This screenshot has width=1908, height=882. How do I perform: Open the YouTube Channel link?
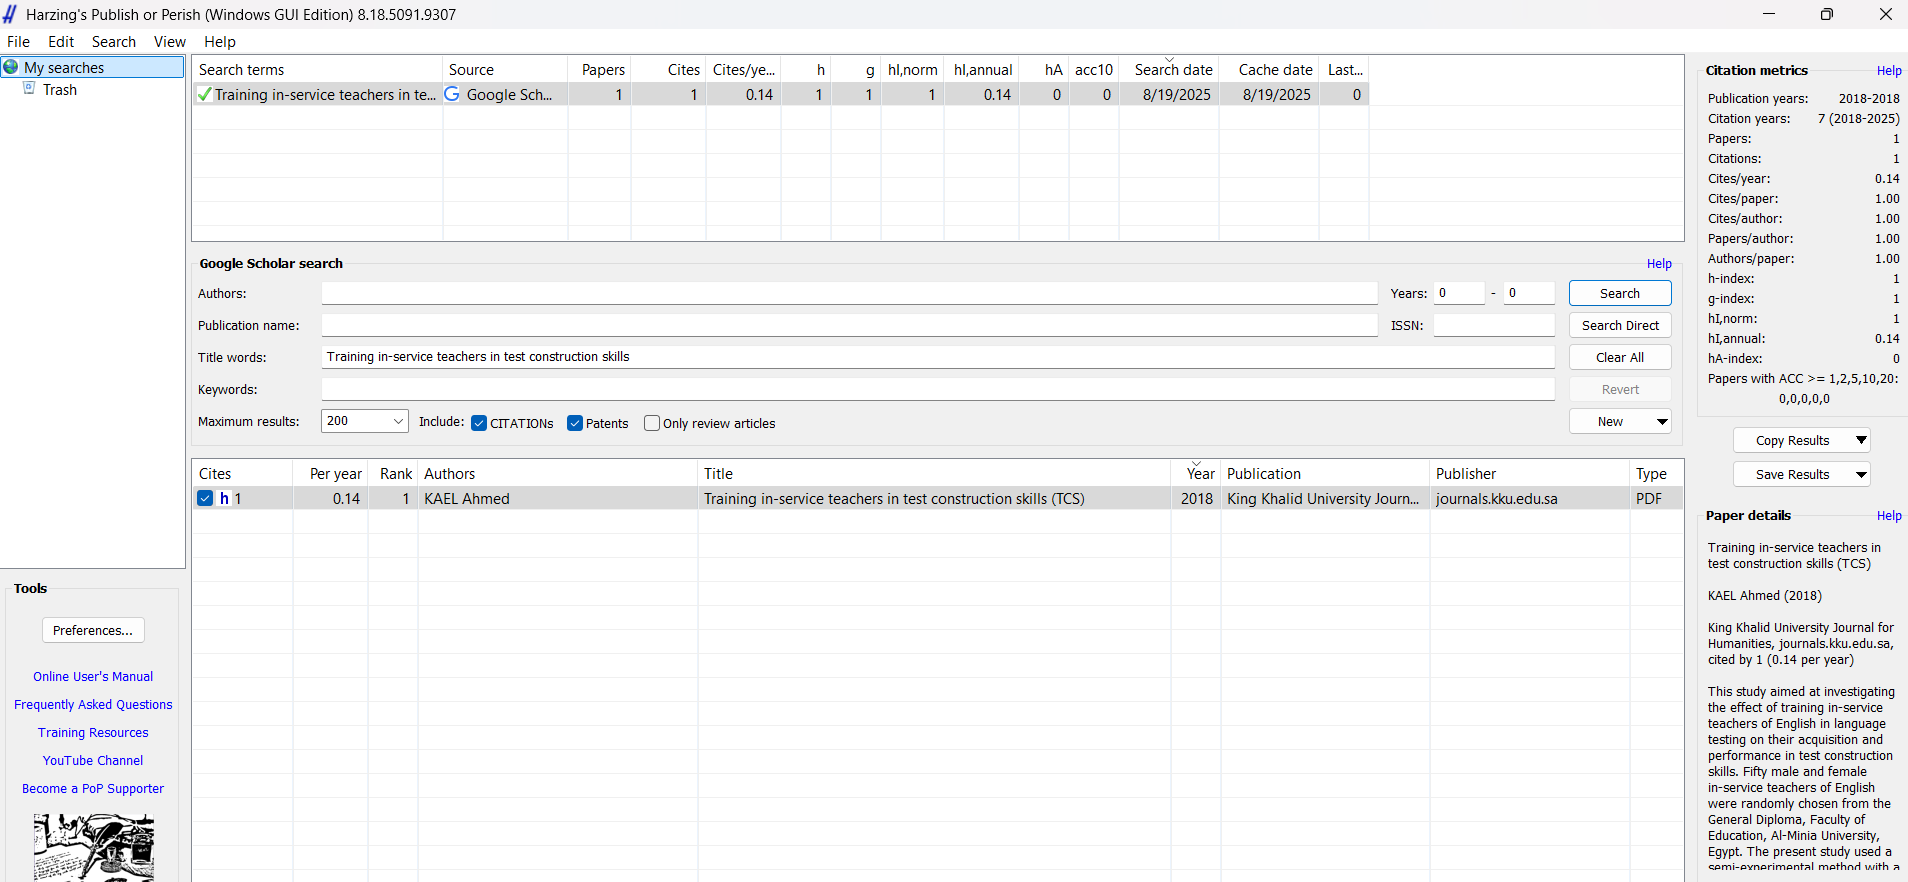[93, 760]
